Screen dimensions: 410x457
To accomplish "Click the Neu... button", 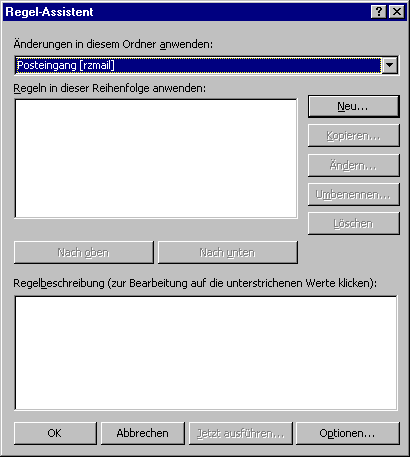I will [354, 107].
